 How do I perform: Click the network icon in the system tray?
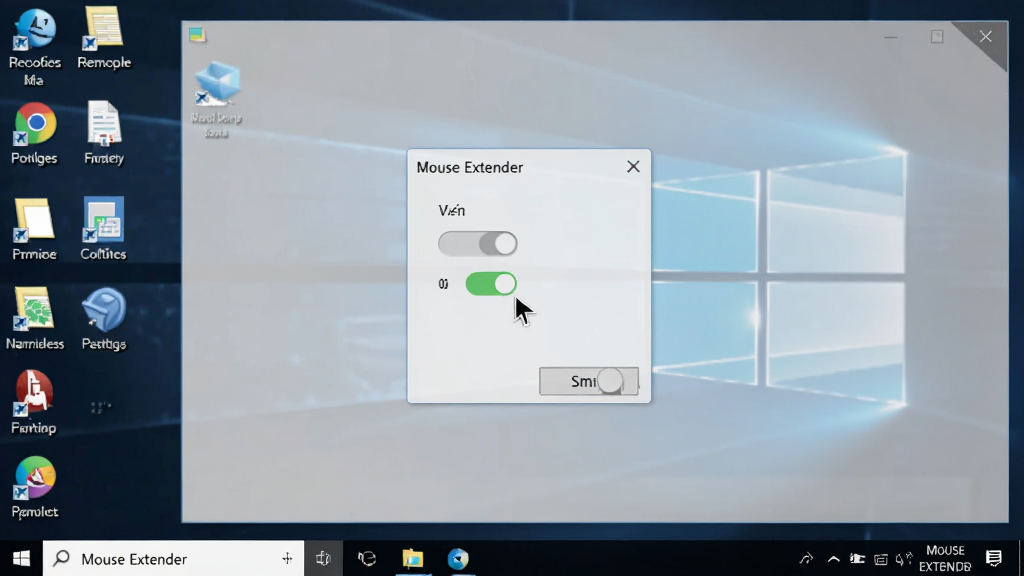pos(881,559)
